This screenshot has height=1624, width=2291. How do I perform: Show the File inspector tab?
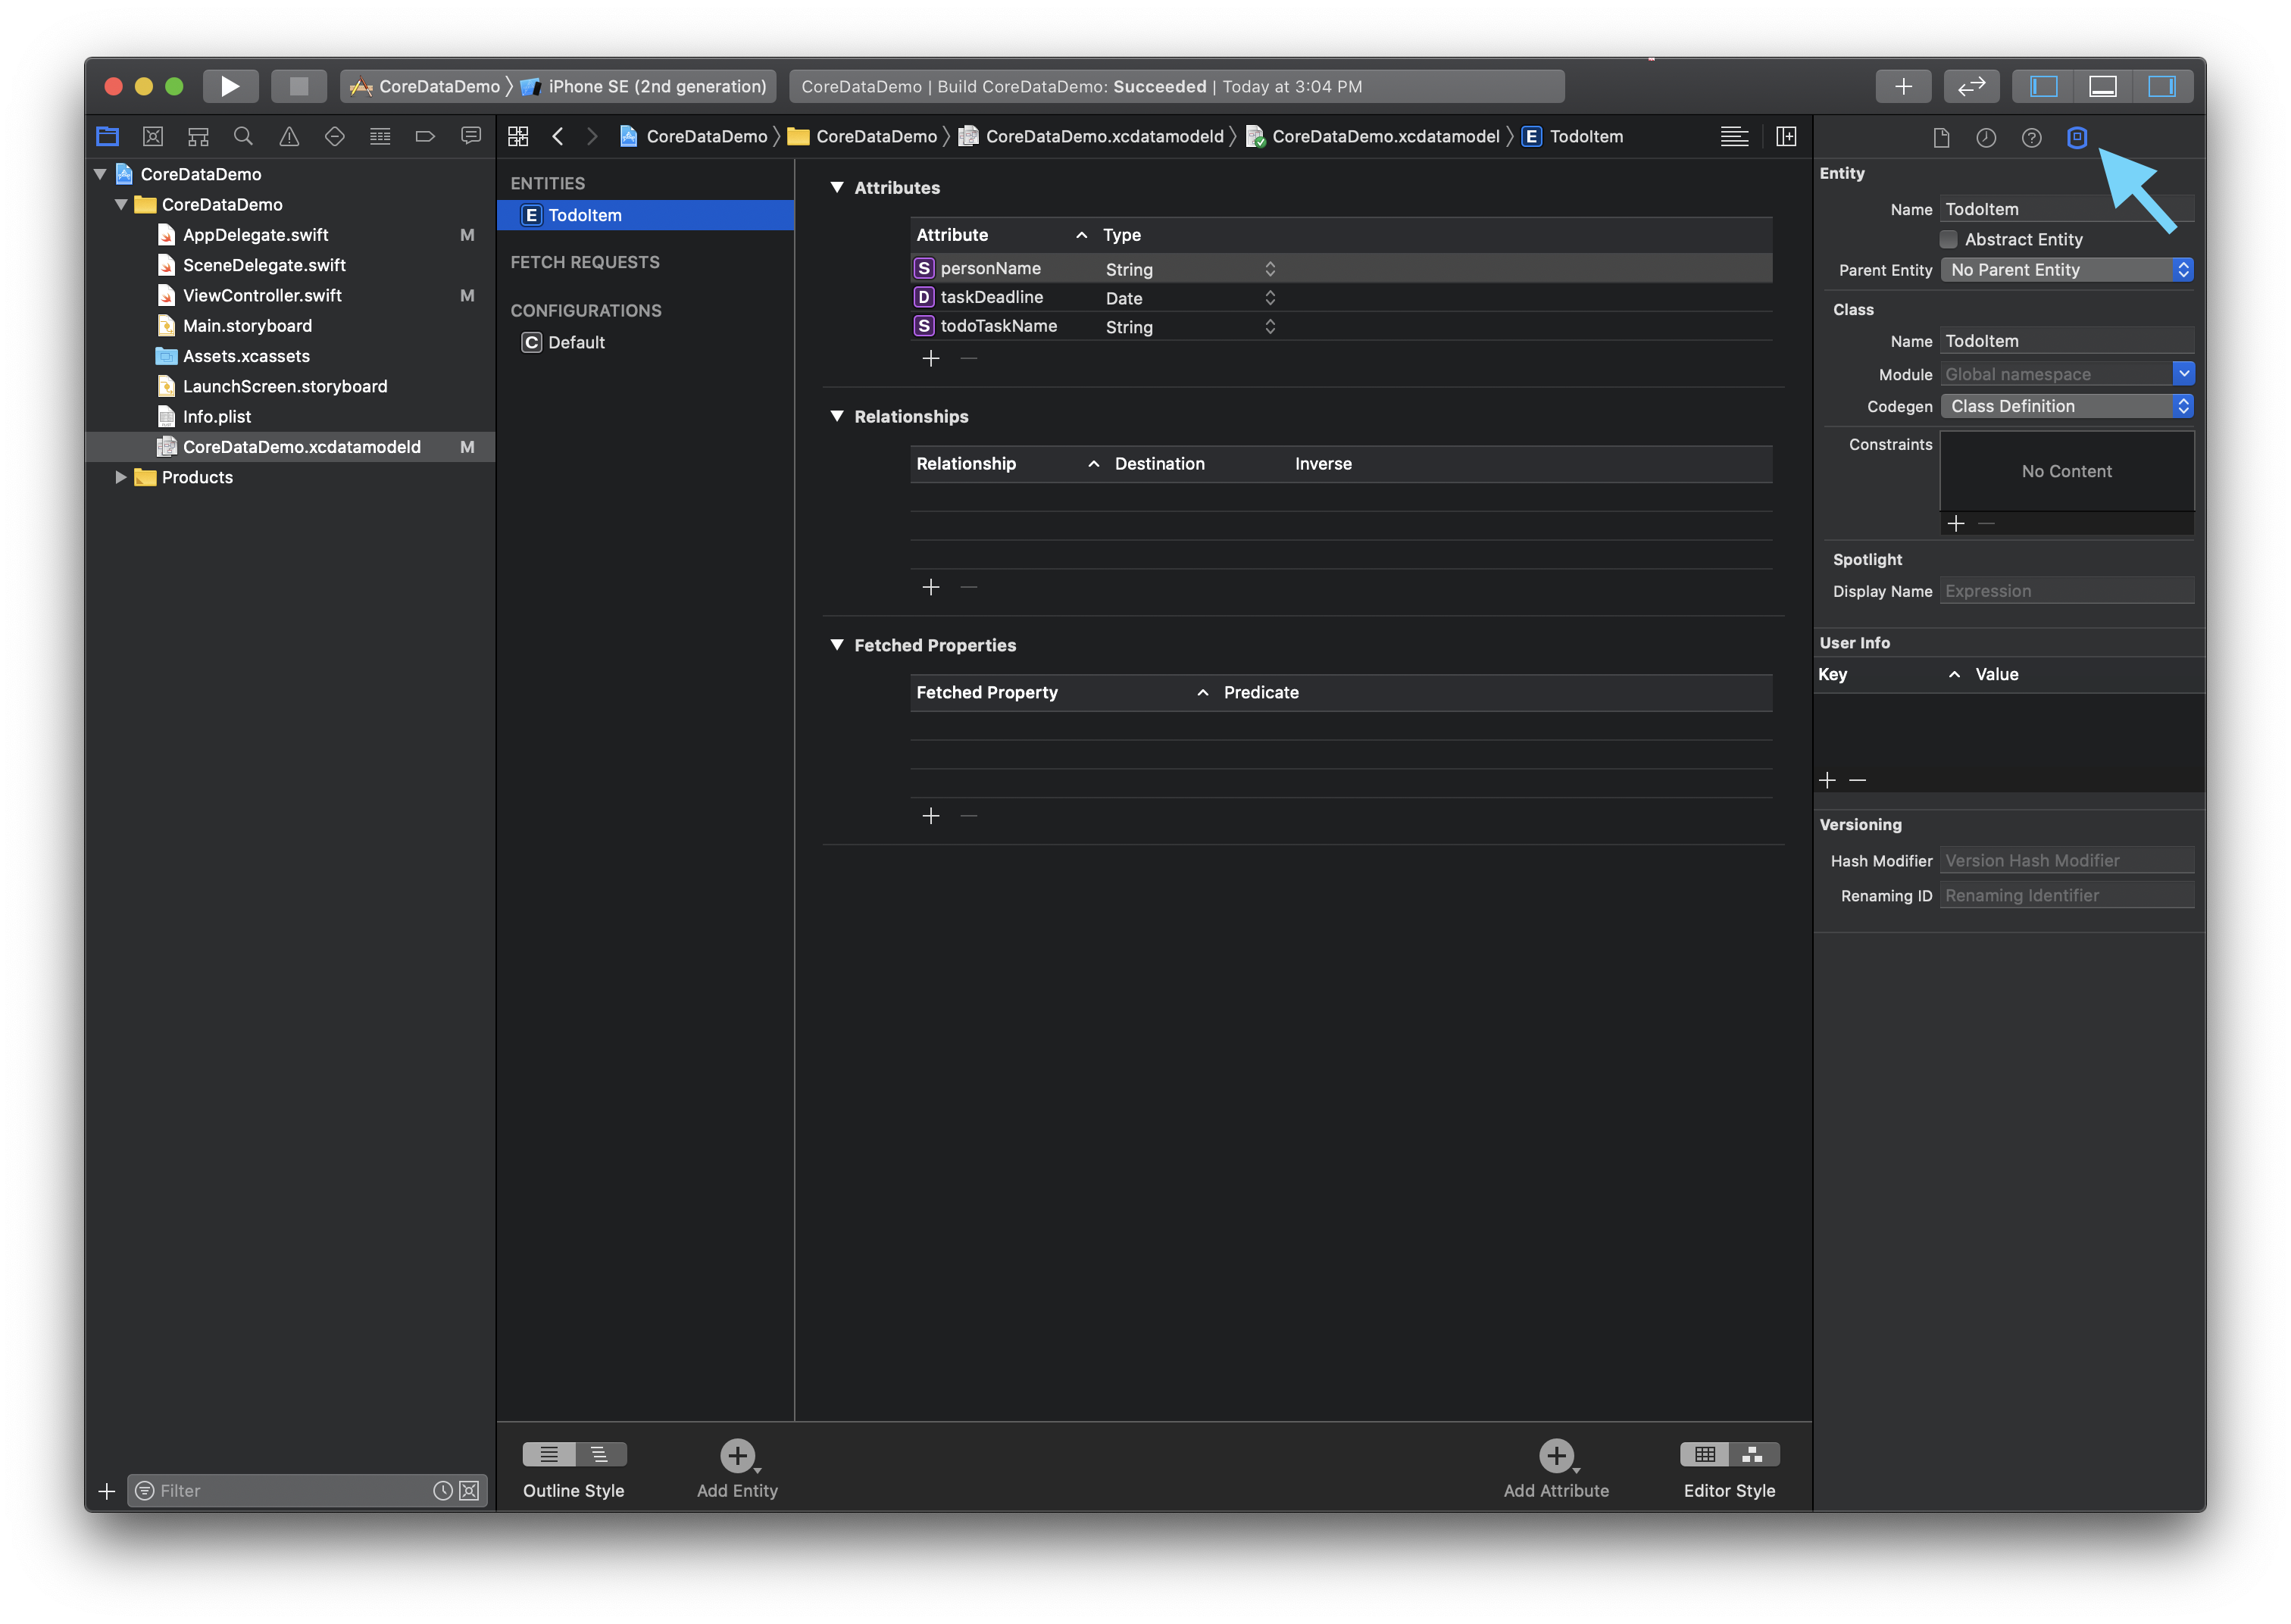coord(1941,137)
